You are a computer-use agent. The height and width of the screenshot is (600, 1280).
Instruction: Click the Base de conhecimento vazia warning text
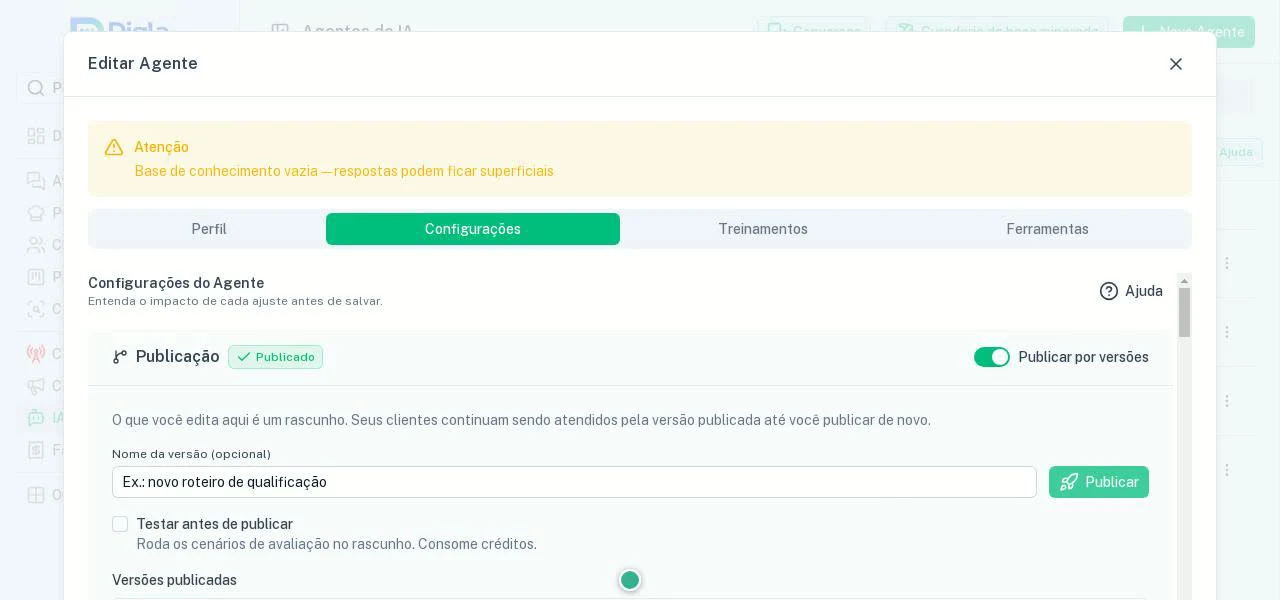[344, 171]
